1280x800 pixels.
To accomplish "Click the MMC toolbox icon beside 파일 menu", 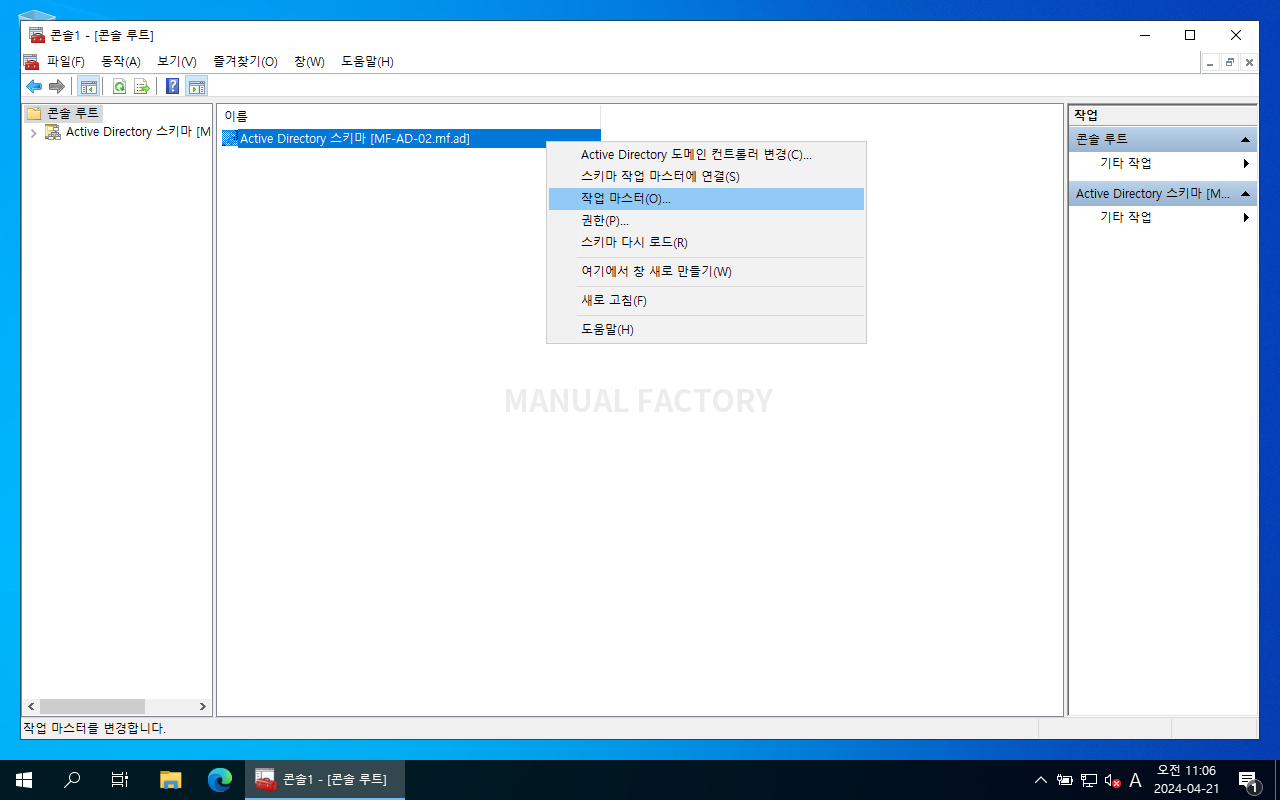I will pos(31,61).
